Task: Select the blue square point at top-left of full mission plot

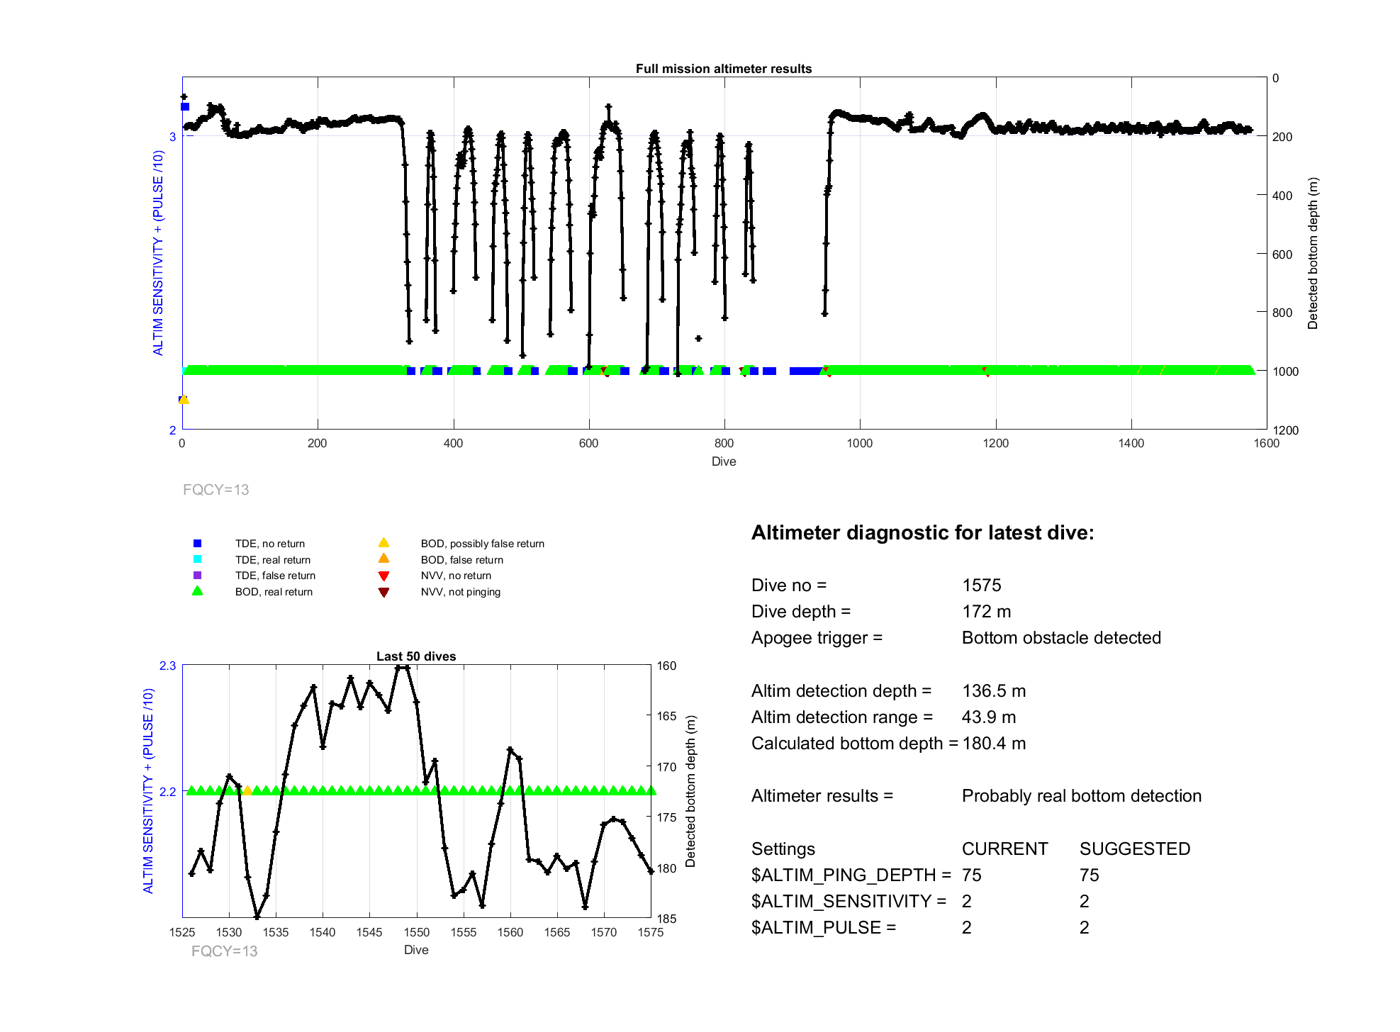Action: coord(185,107)
